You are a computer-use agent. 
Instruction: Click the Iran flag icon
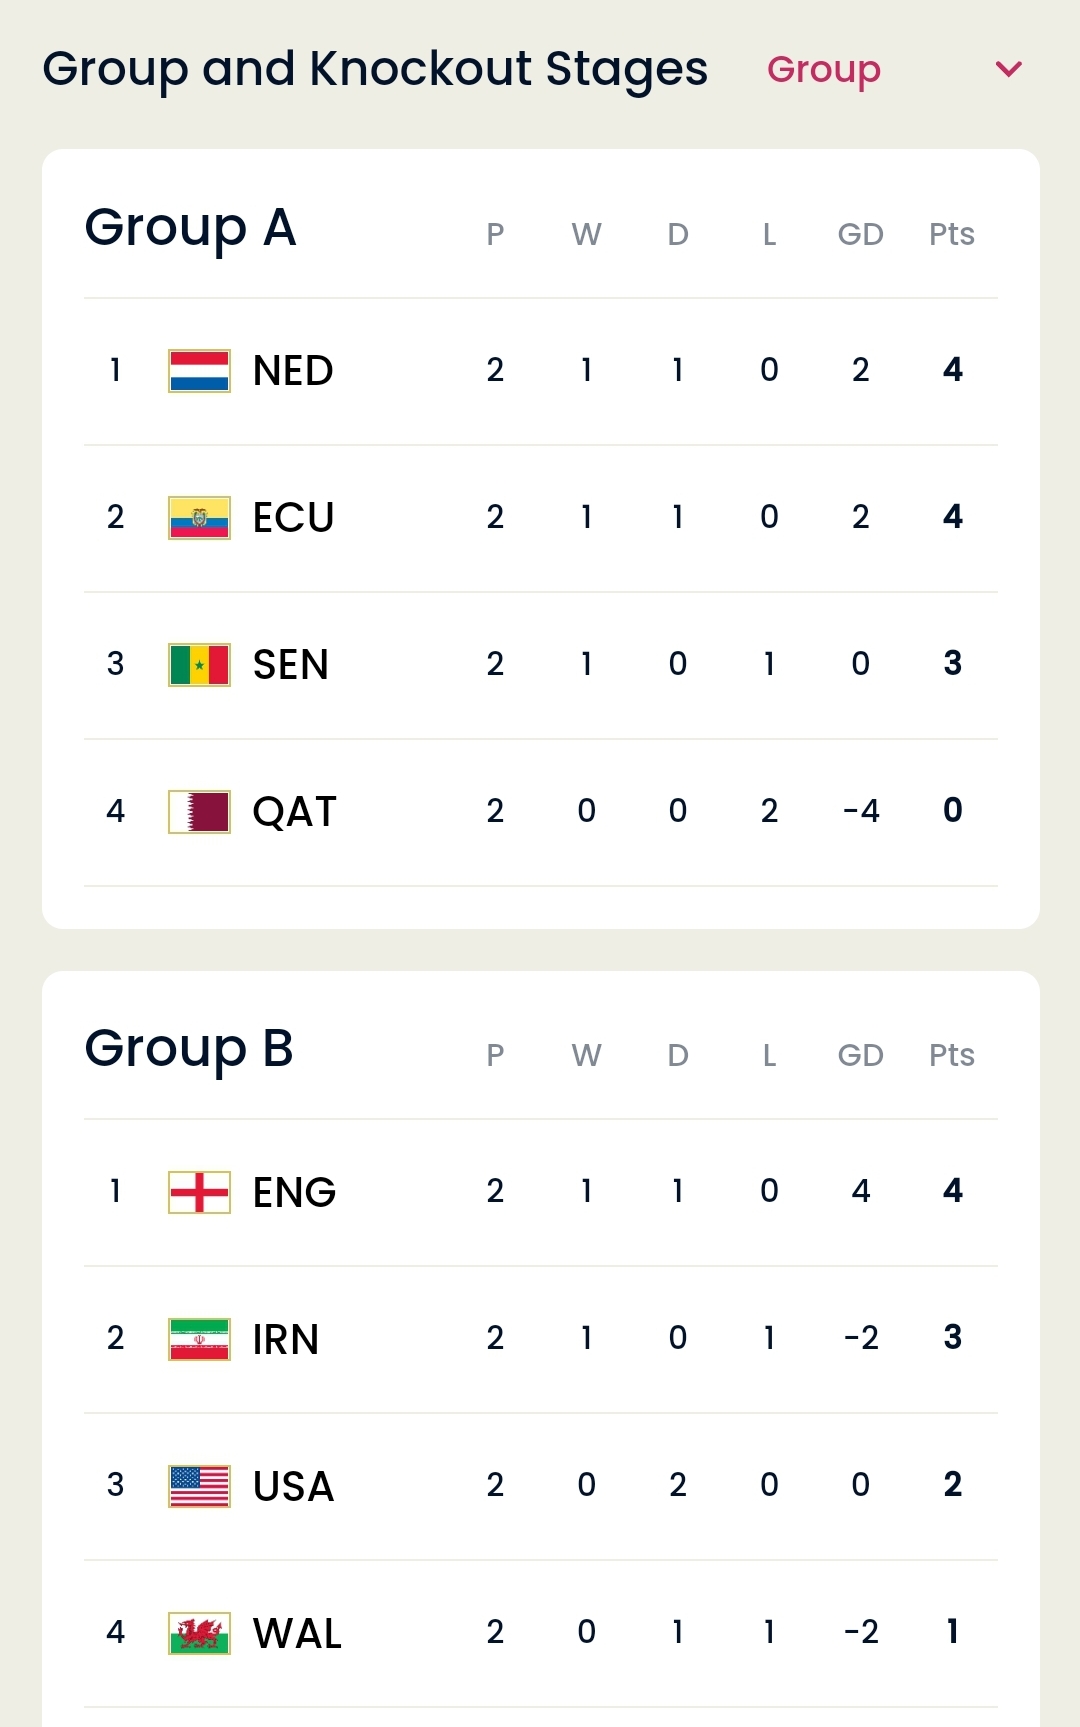click(x=199, y=1339)
